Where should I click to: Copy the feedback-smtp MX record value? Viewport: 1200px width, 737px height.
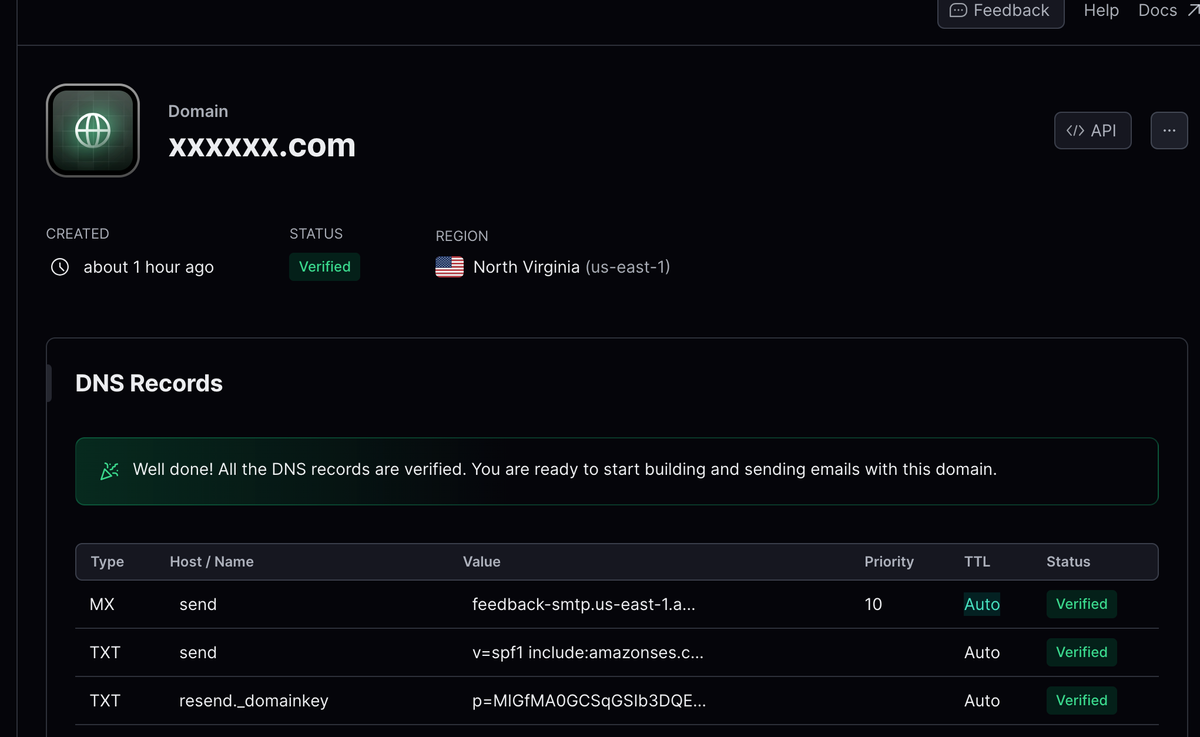583,604
